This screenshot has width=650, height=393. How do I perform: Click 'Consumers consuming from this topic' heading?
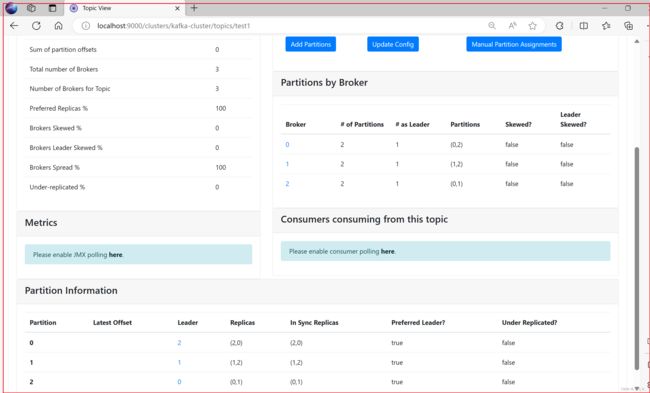coord(364,219)
